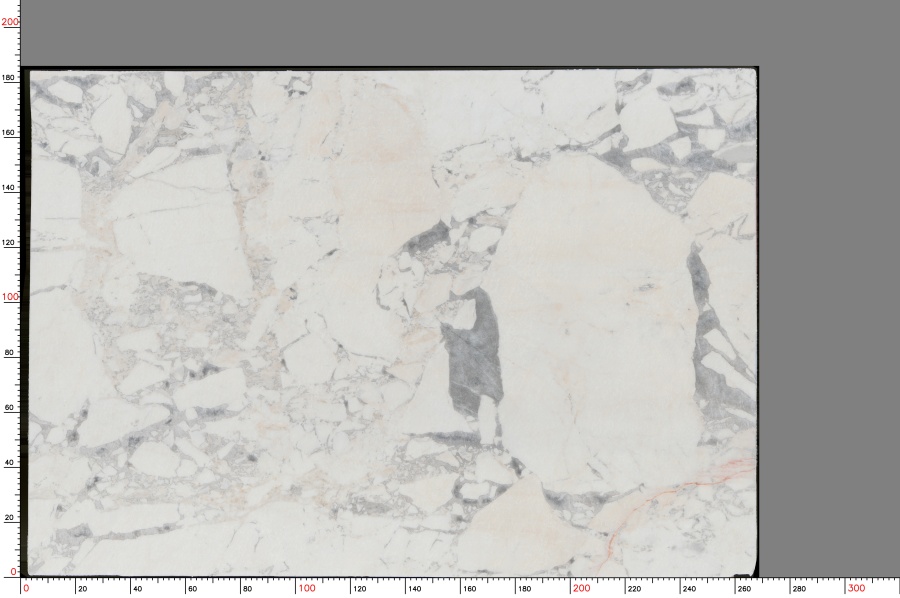Click the 240 label on the horizontal ruler
The height and width of the screenshot is (598, 900).
point(689,589)
